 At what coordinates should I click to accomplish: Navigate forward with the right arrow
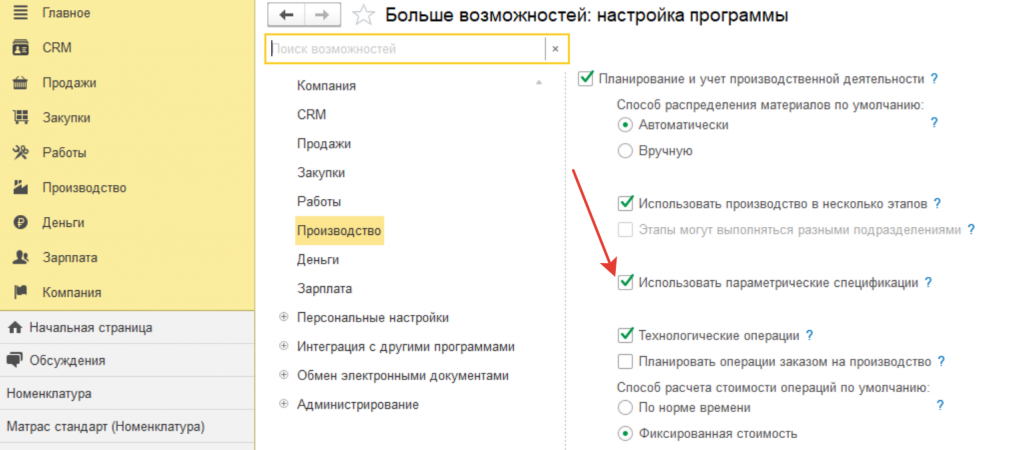tap(321, 14)
